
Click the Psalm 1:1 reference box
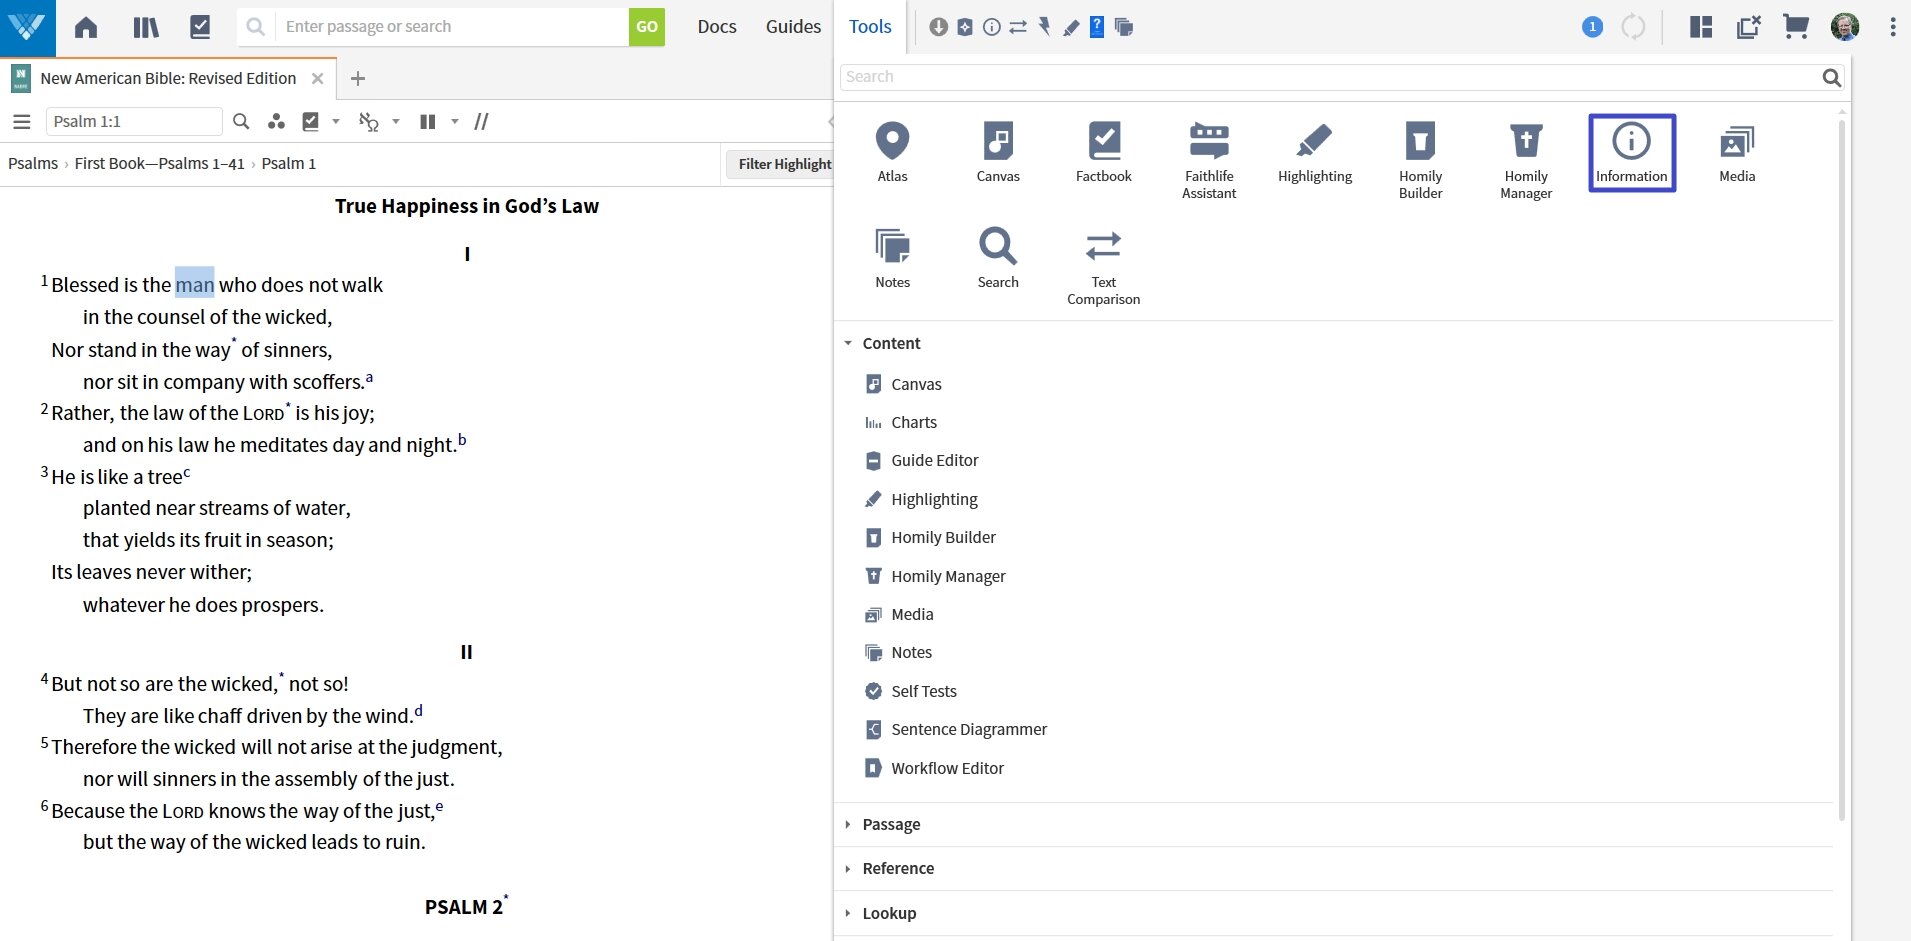pos(134,121)
